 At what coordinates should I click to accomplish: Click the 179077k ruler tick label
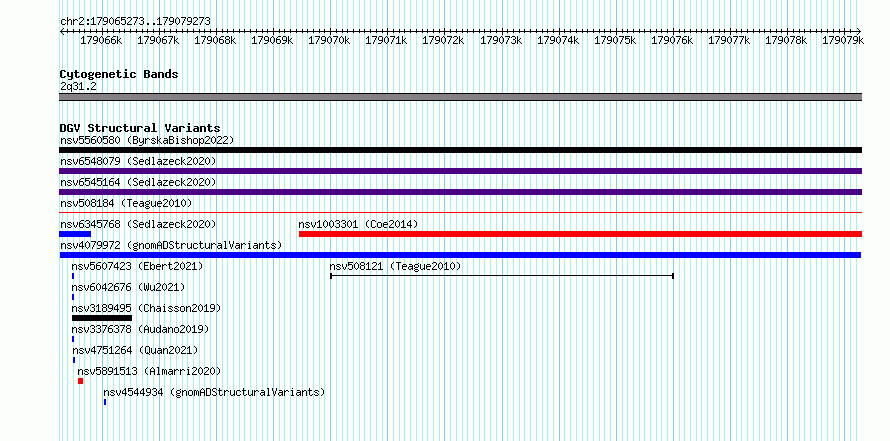[x=729, y=40]
